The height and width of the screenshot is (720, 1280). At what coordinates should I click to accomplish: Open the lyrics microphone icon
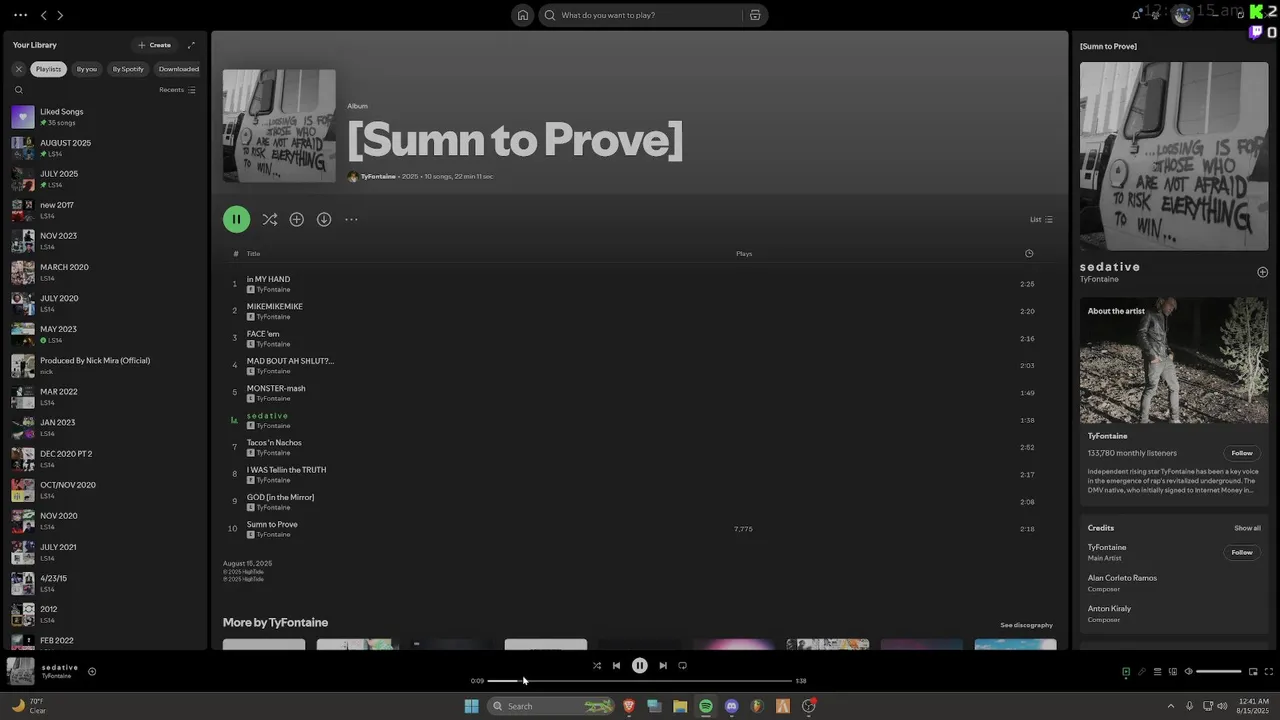tap(1141, 672)
